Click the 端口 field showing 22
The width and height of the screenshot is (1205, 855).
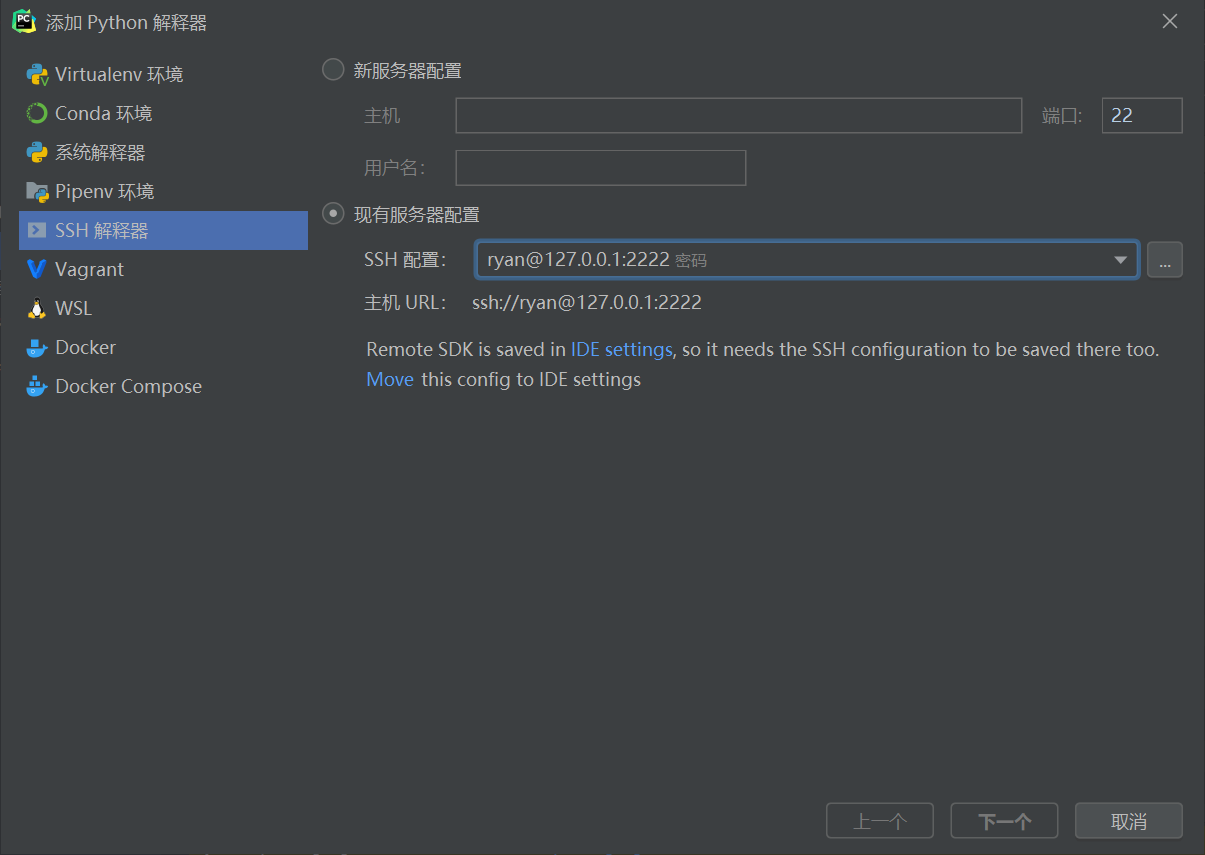click(x=1141, y=115)
